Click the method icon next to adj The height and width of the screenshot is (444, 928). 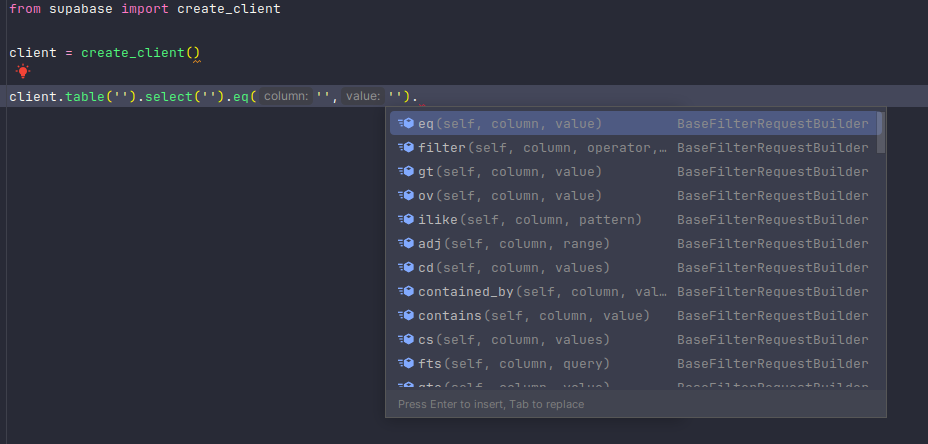tap(405, 243)
